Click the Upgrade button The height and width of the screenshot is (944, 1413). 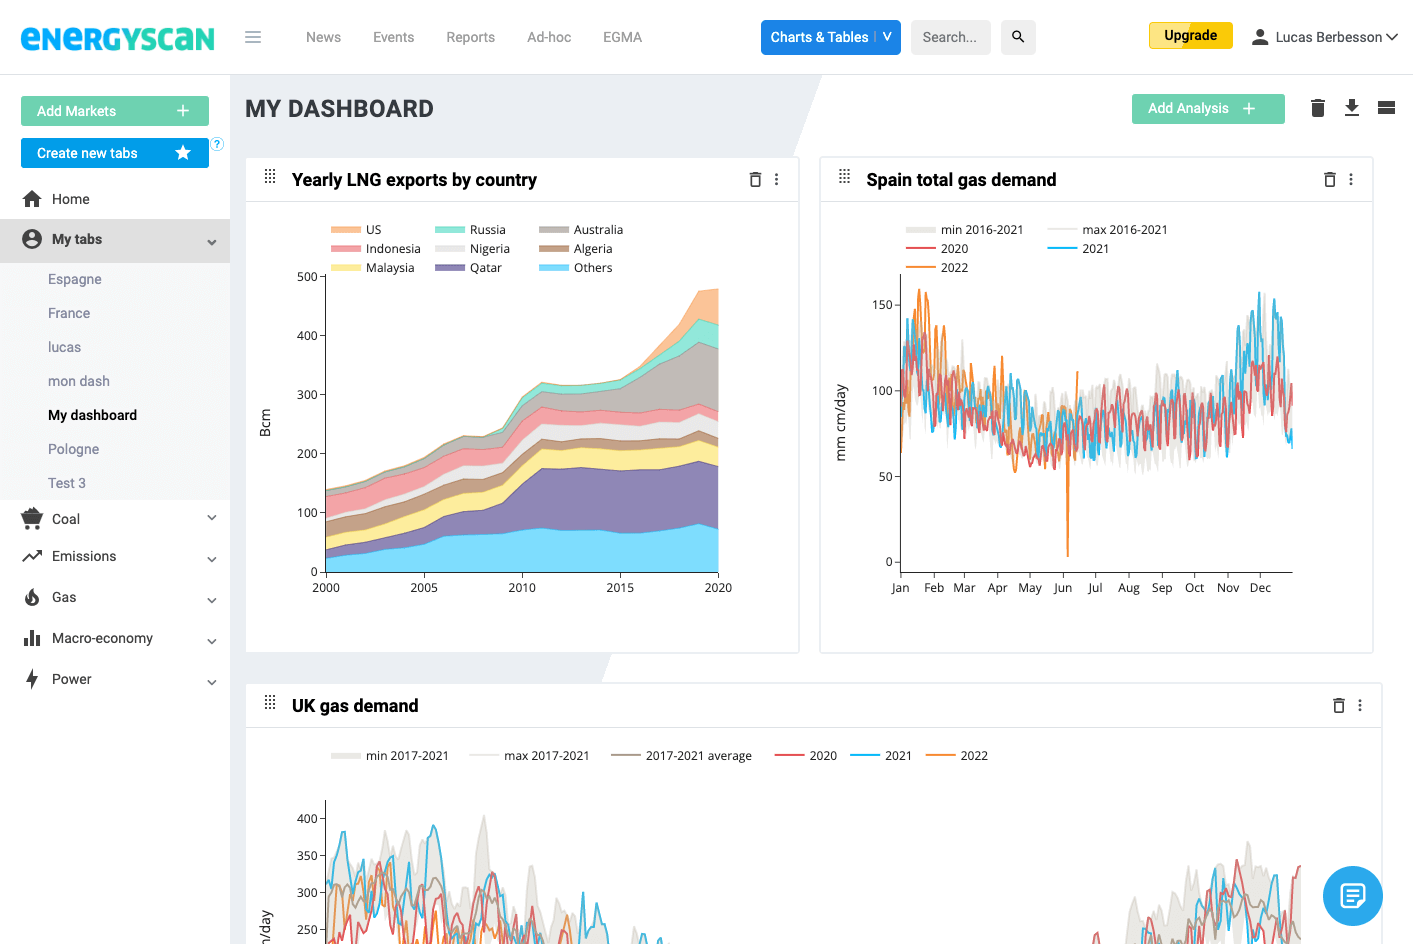[1190, 35]
